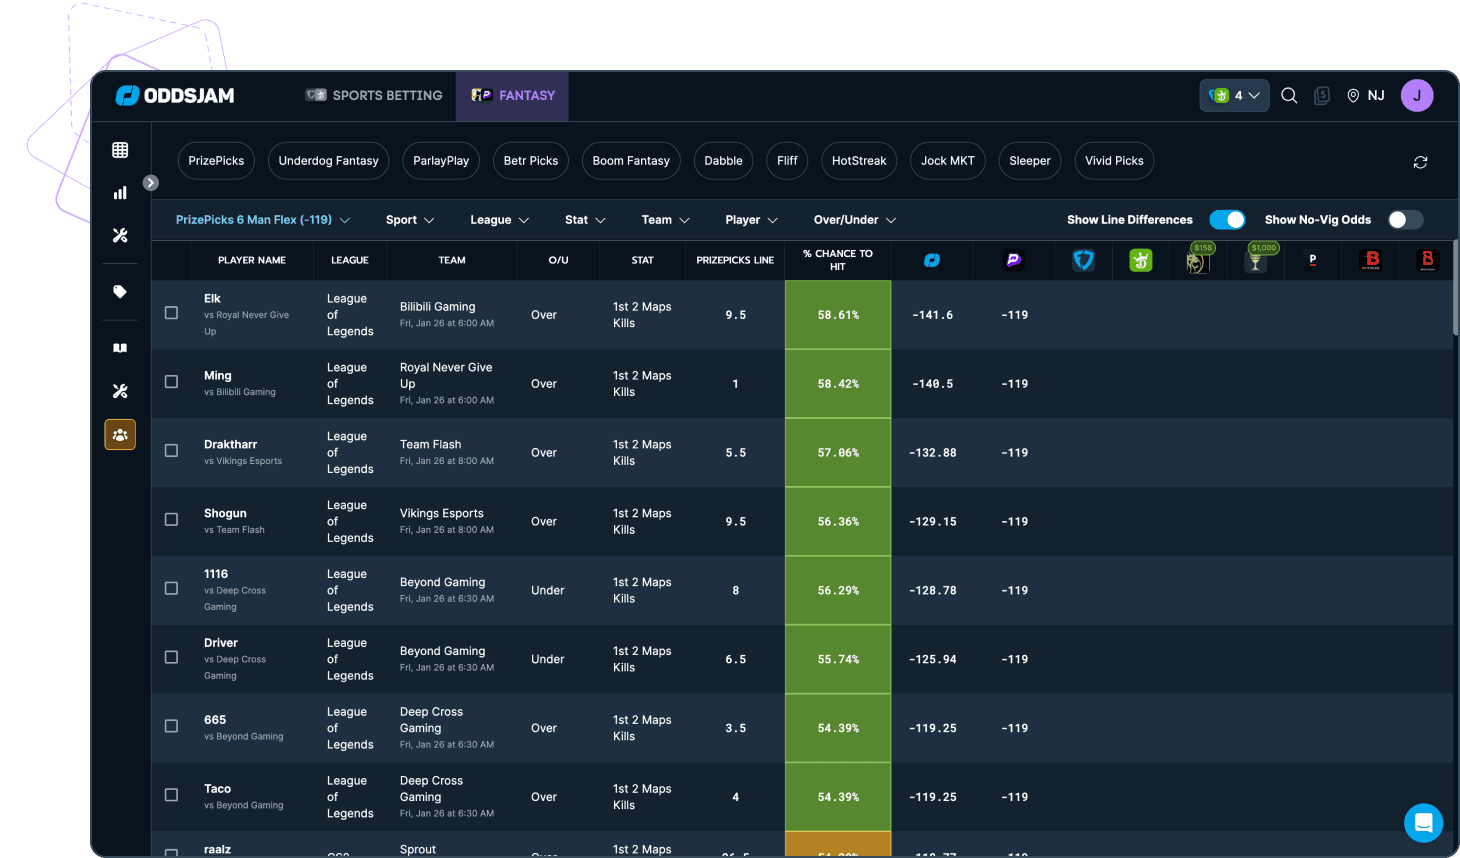Expand the Team filter dropdown
The width and height of the screenshot is (1460, 858).
666,220
